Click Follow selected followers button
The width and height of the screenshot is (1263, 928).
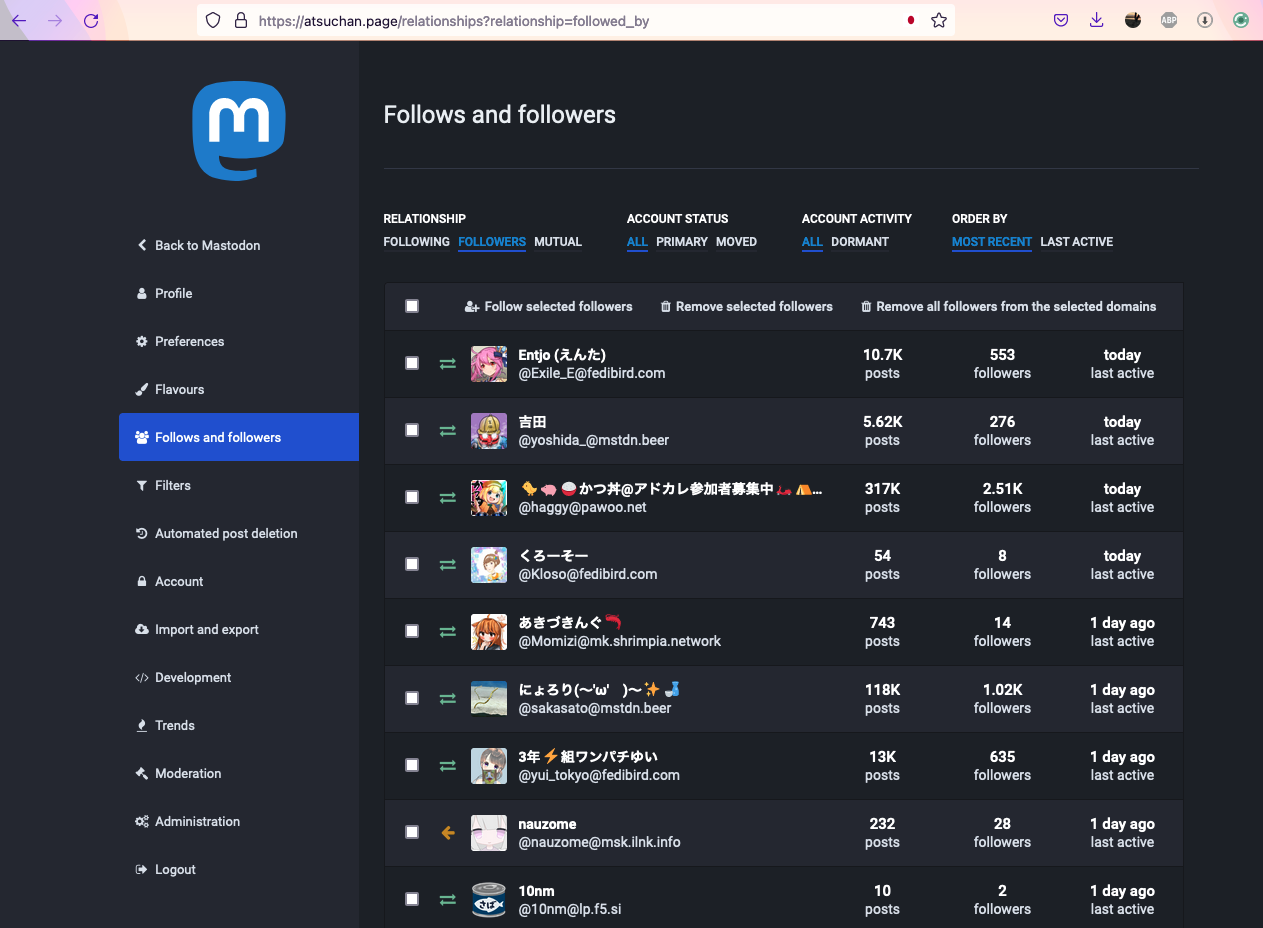549,307
